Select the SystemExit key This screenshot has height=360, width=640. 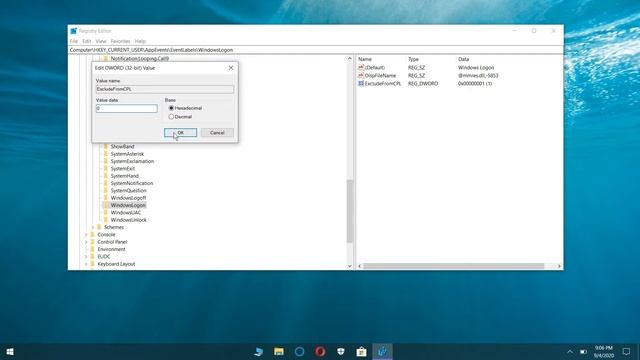pyautogui.click(x=123, y=169)
